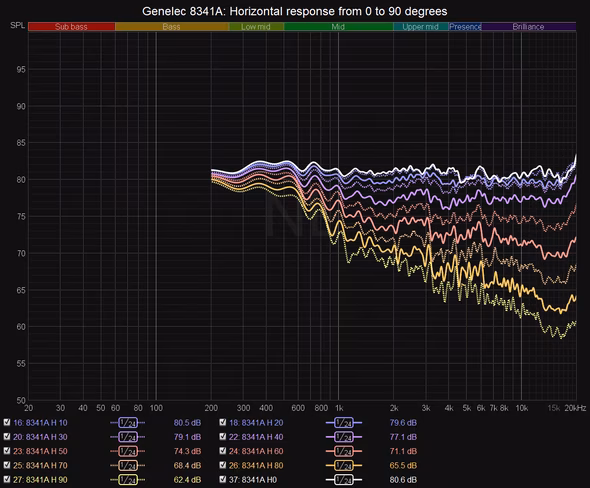Click the Low mid frequency band

(256, 27)
